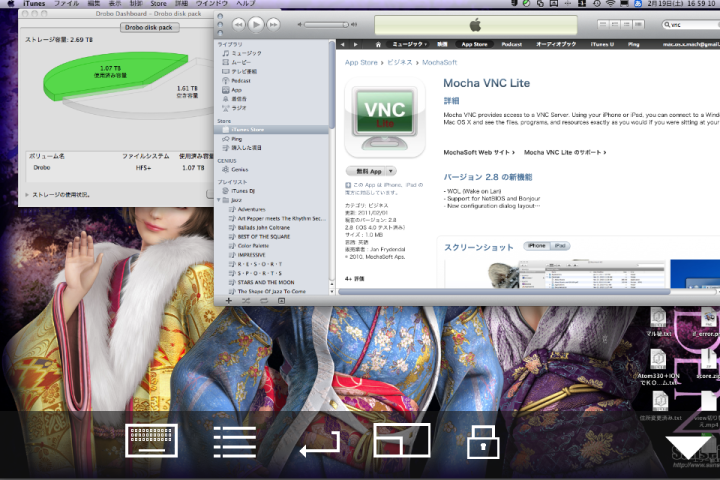Open the Apple menu icon
720x480 pixels.
(11, 4)
